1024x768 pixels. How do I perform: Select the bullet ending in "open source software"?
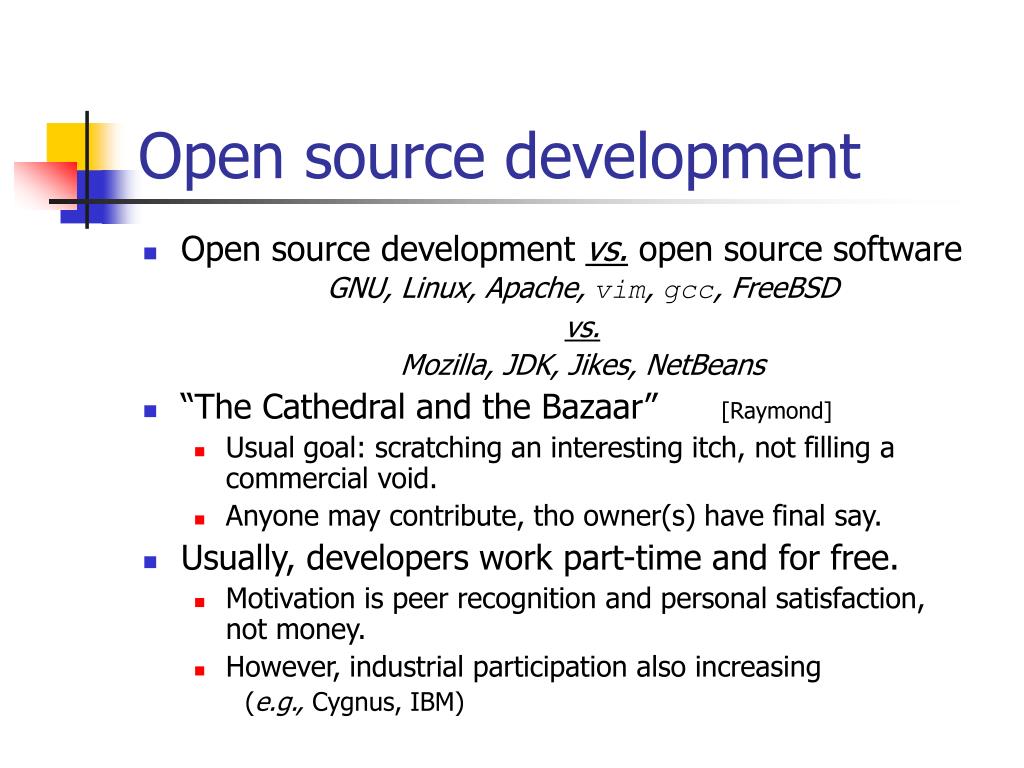[571, 249]
